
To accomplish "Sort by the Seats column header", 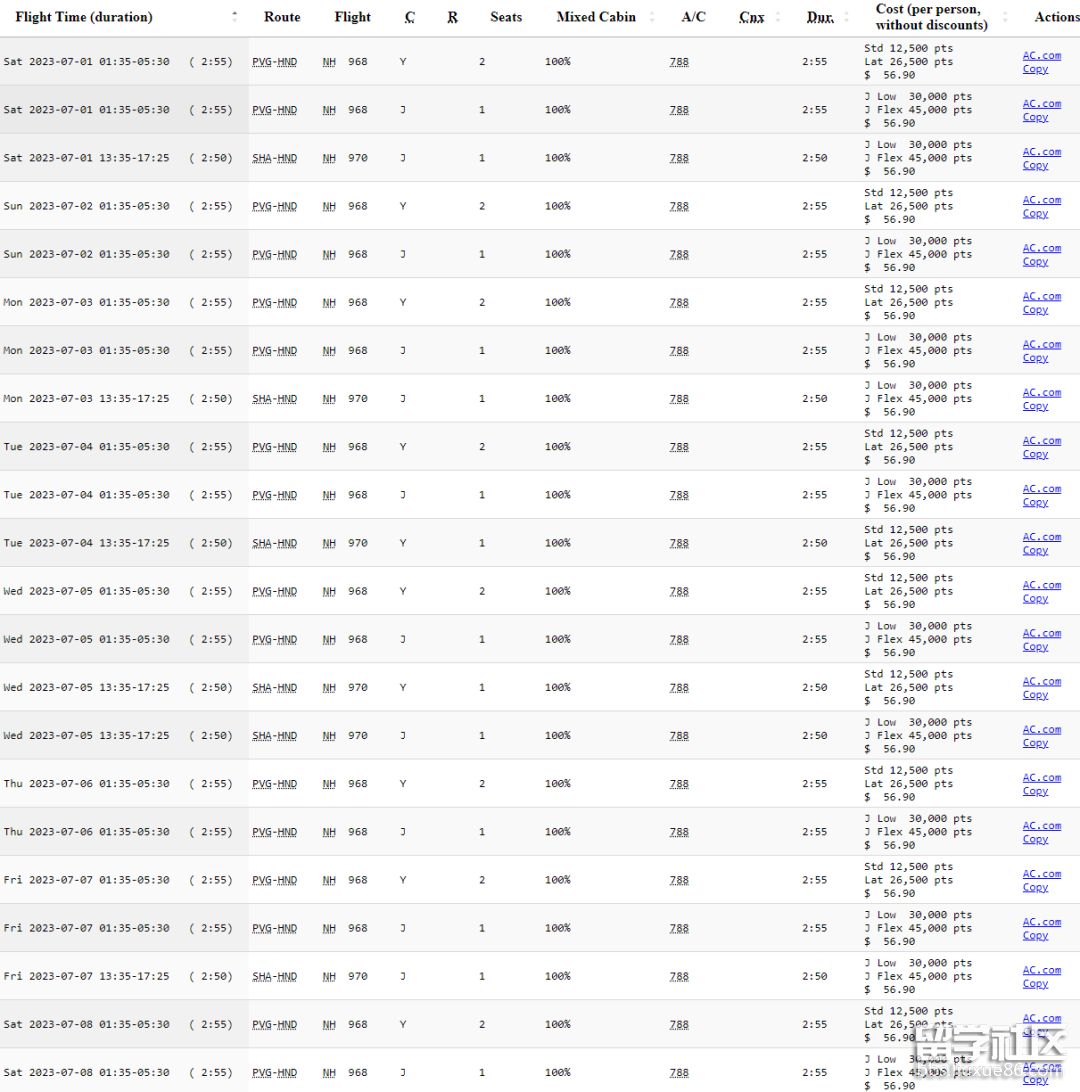I will pos(506,17).
